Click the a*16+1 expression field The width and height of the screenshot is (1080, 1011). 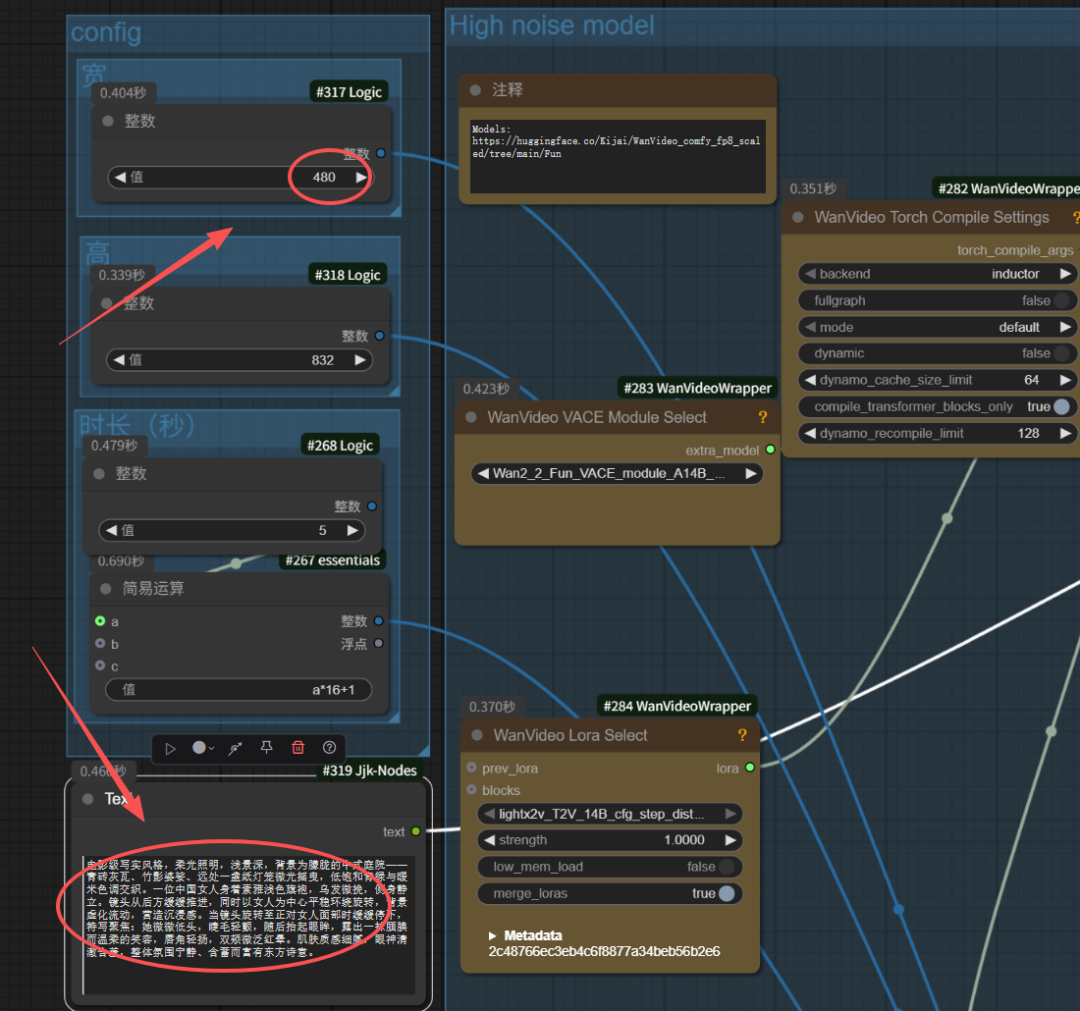pyautogui.click(x=238, y=690)
